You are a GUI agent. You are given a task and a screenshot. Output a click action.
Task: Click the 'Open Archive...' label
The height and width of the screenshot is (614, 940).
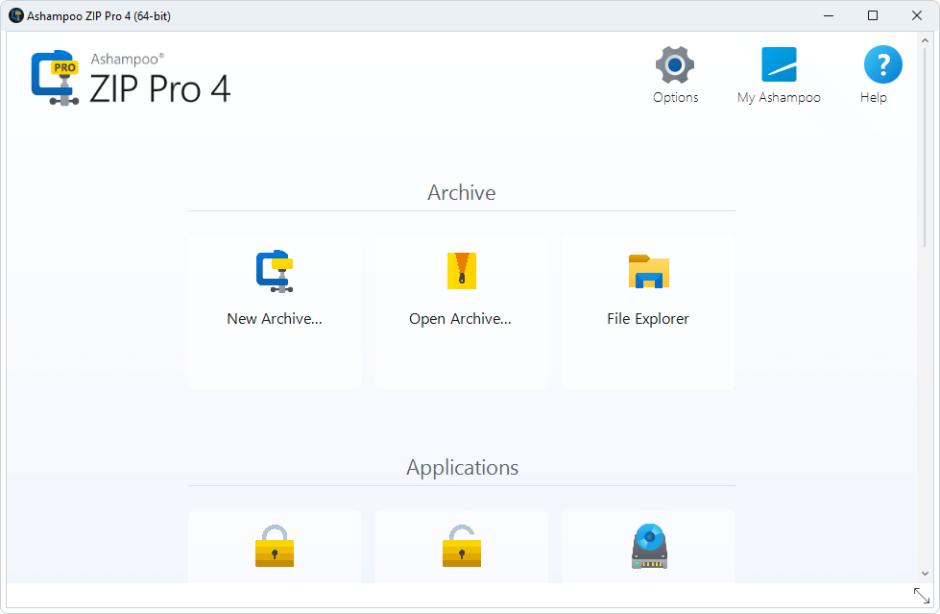(x=460, y=318)
